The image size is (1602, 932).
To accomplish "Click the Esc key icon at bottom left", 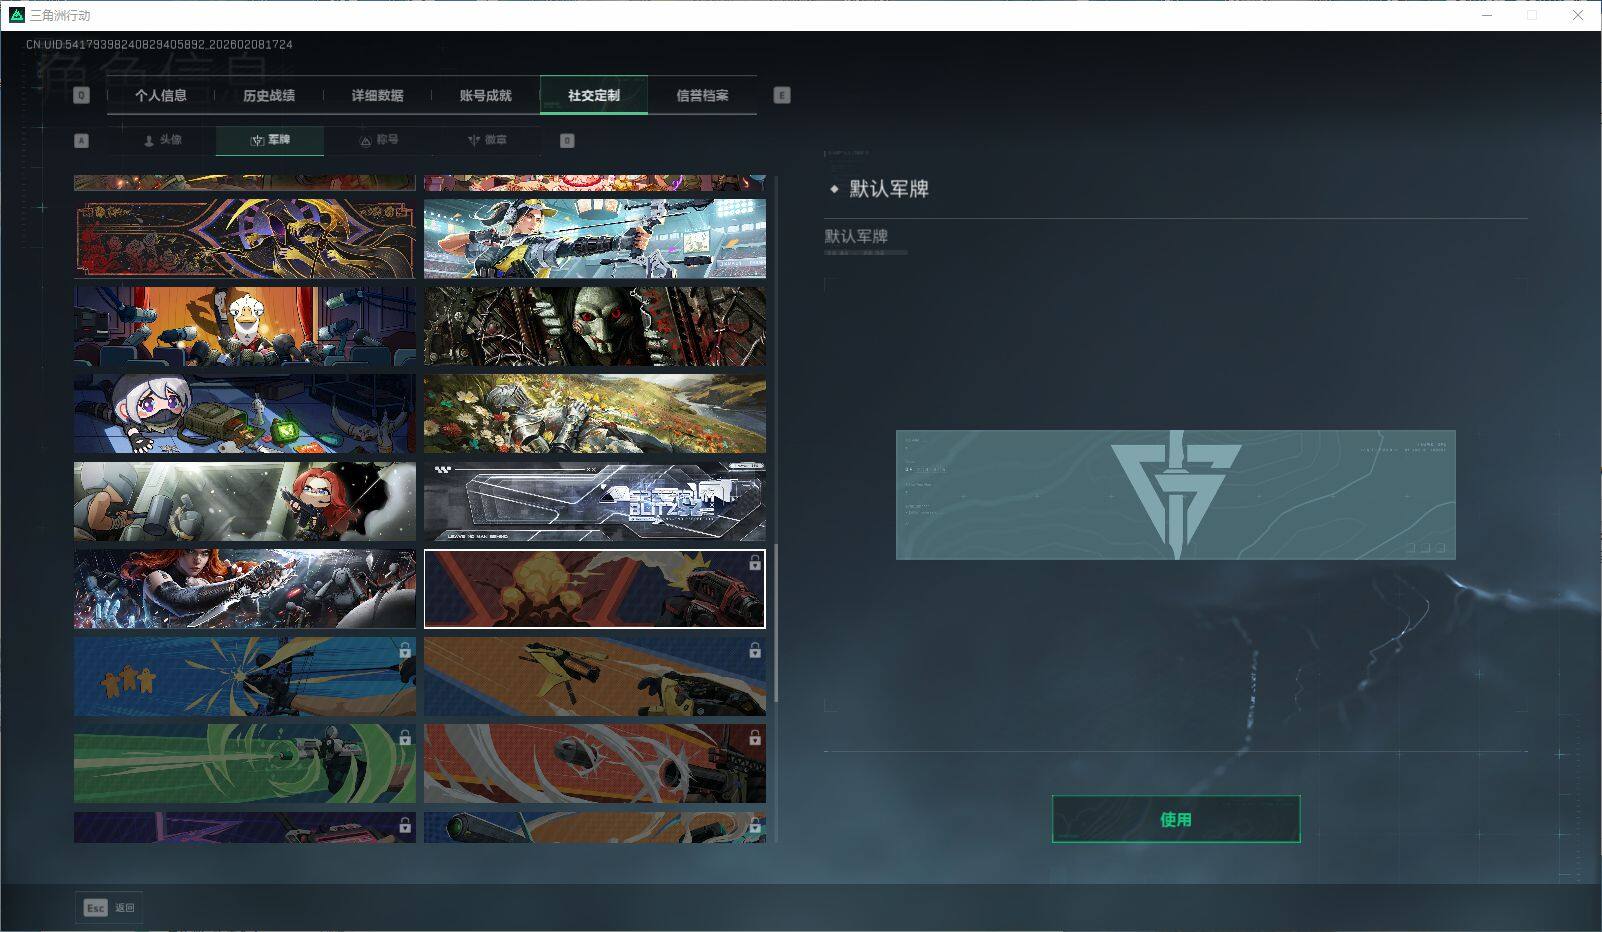I will (x=95, y=908).
